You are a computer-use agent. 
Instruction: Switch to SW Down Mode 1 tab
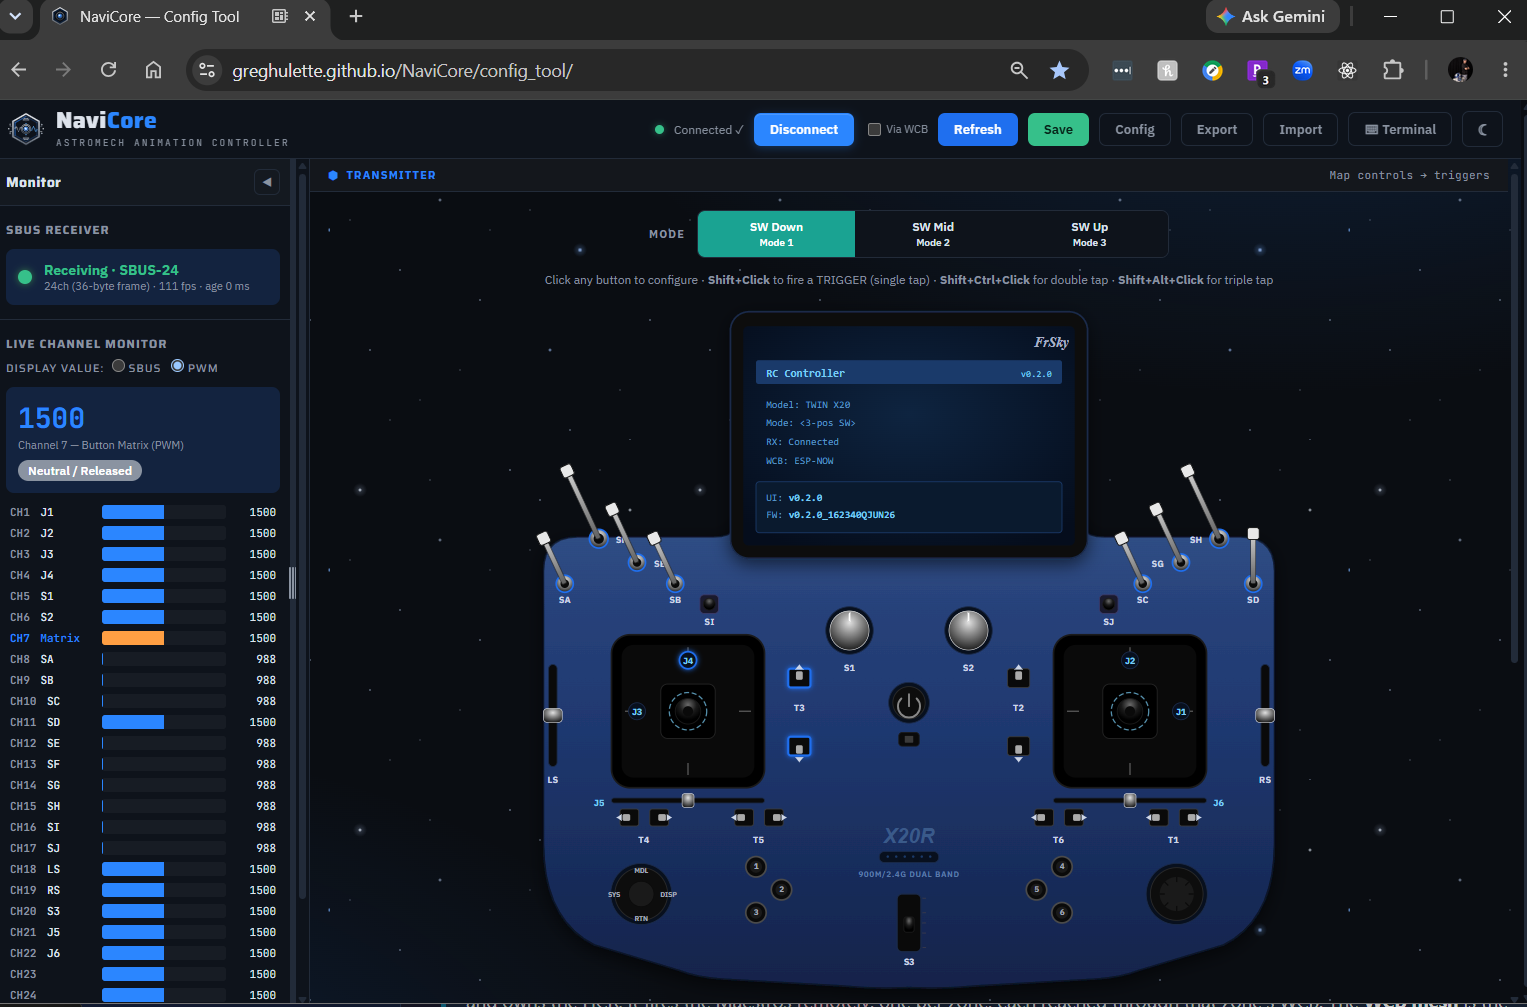(776, 234)
